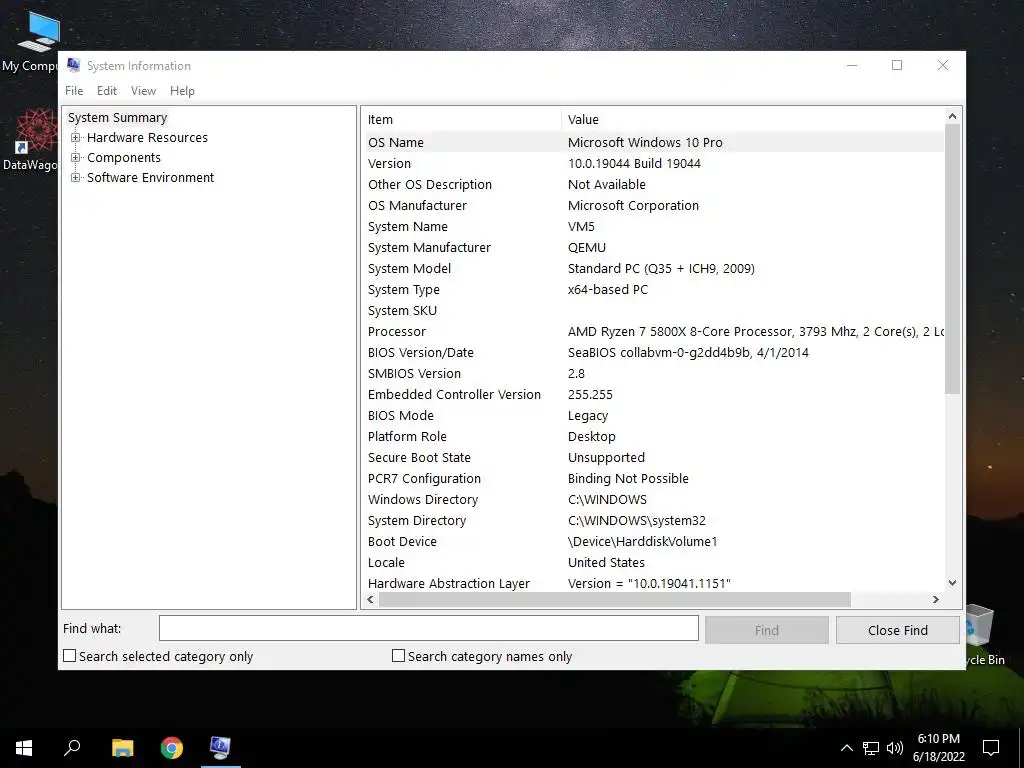Select the SMBIOS Version row

(653, 374)
